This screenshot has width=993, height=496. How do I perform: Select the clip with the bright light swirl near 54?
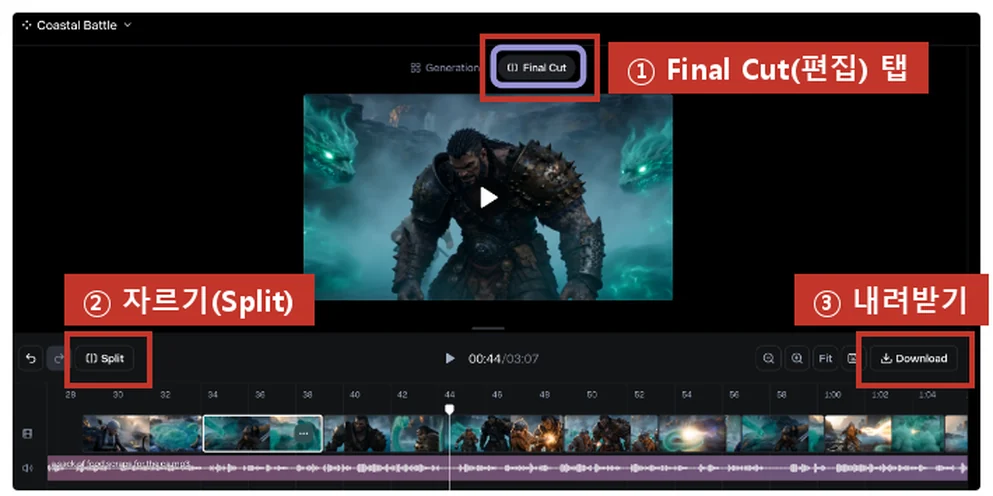(692, 433)
